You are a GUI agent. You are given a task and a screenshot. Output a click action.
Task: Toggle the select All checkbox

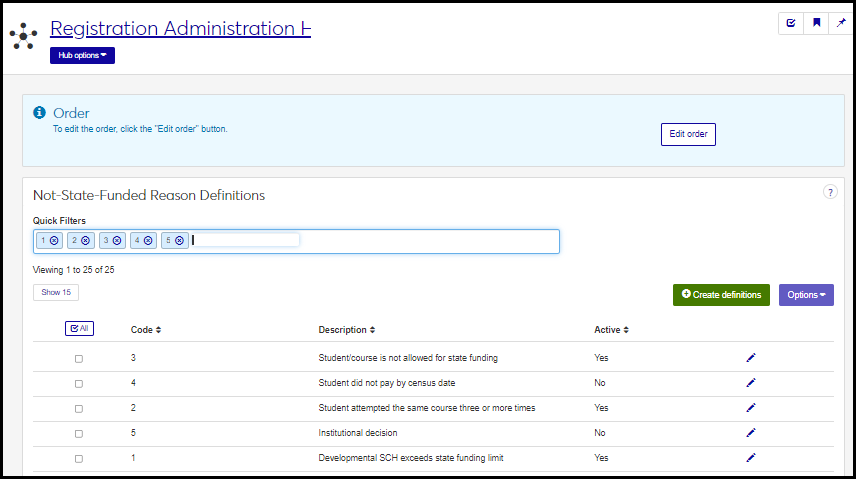[79, 328]
